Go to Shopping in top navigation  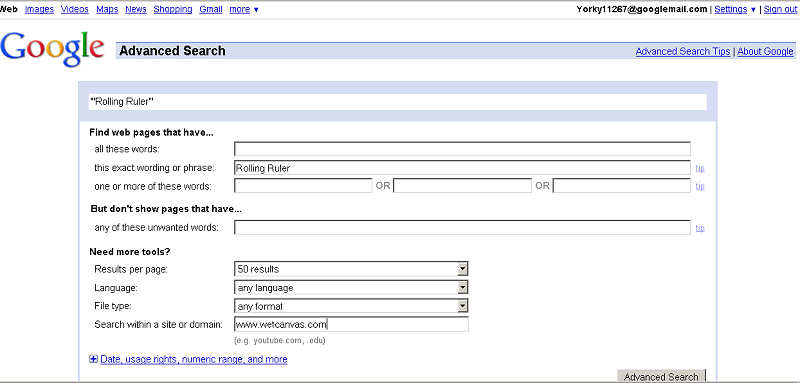173,9
